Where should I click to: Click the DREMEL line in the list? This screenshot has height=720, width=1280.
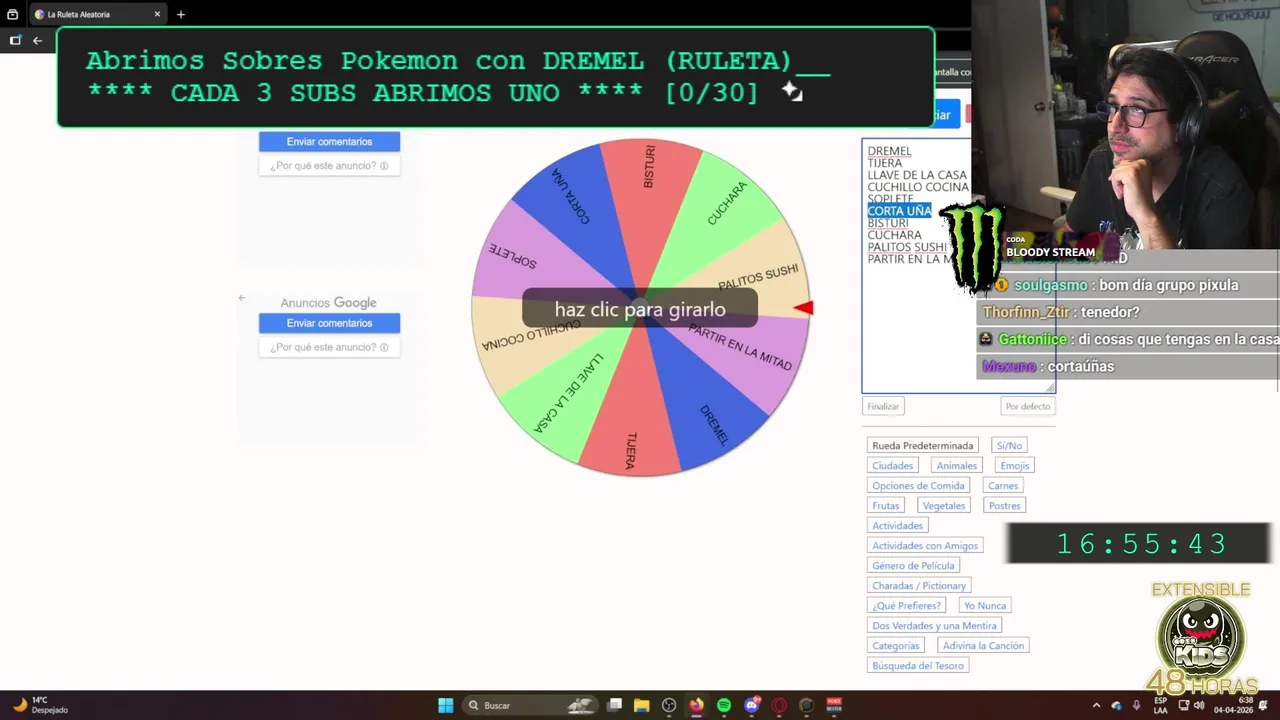[x=889, y=151]
